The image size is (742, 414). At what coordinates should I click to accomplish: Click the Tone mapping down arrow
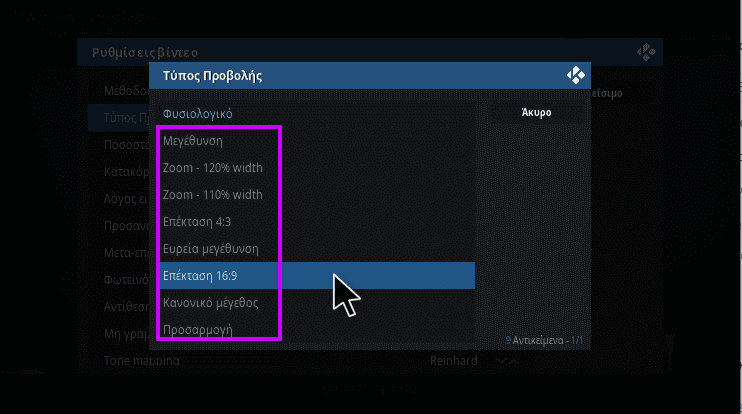point(501,361)
